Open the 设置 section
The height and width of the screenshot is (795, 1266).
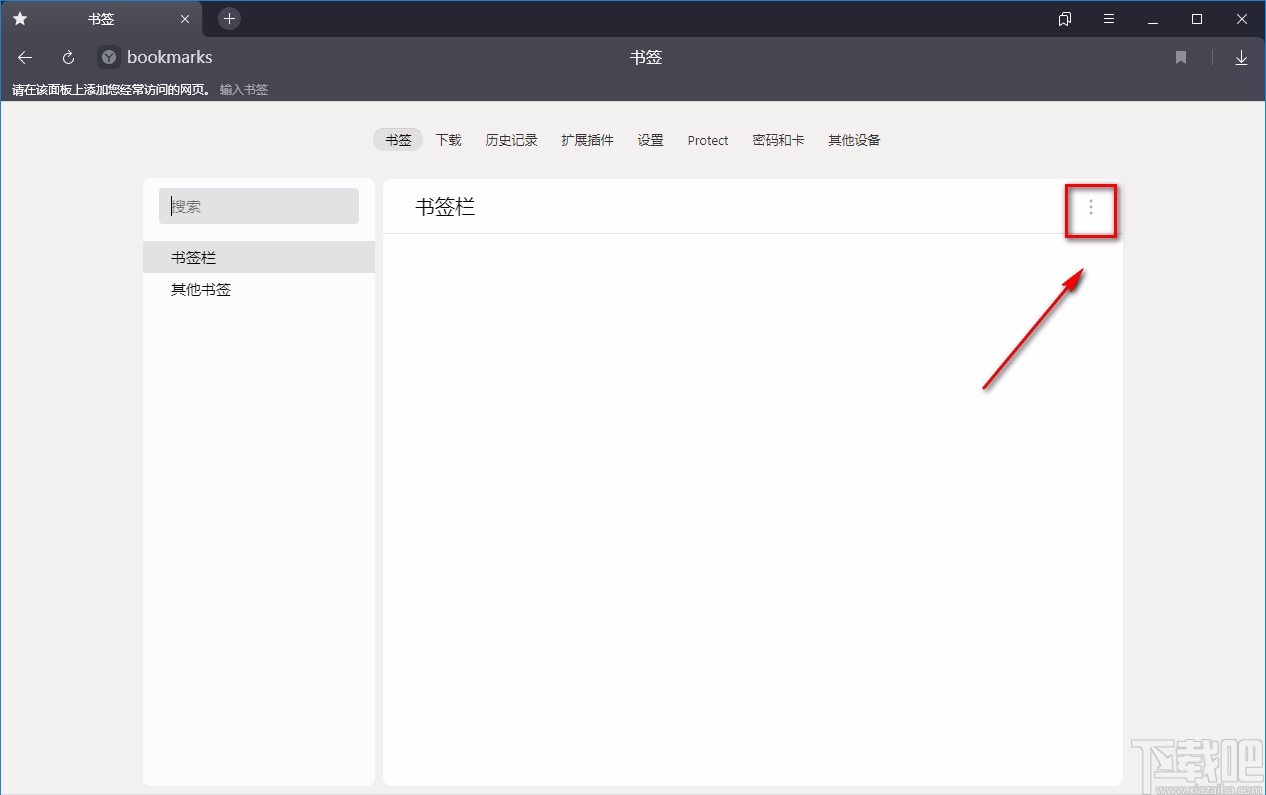tap(650, 140)
